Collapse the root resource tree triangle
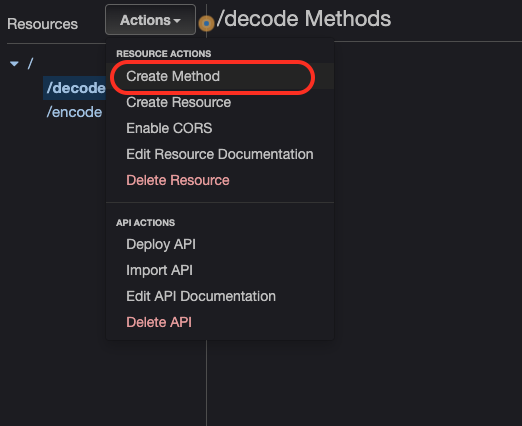522x426 pixels. 14,63
